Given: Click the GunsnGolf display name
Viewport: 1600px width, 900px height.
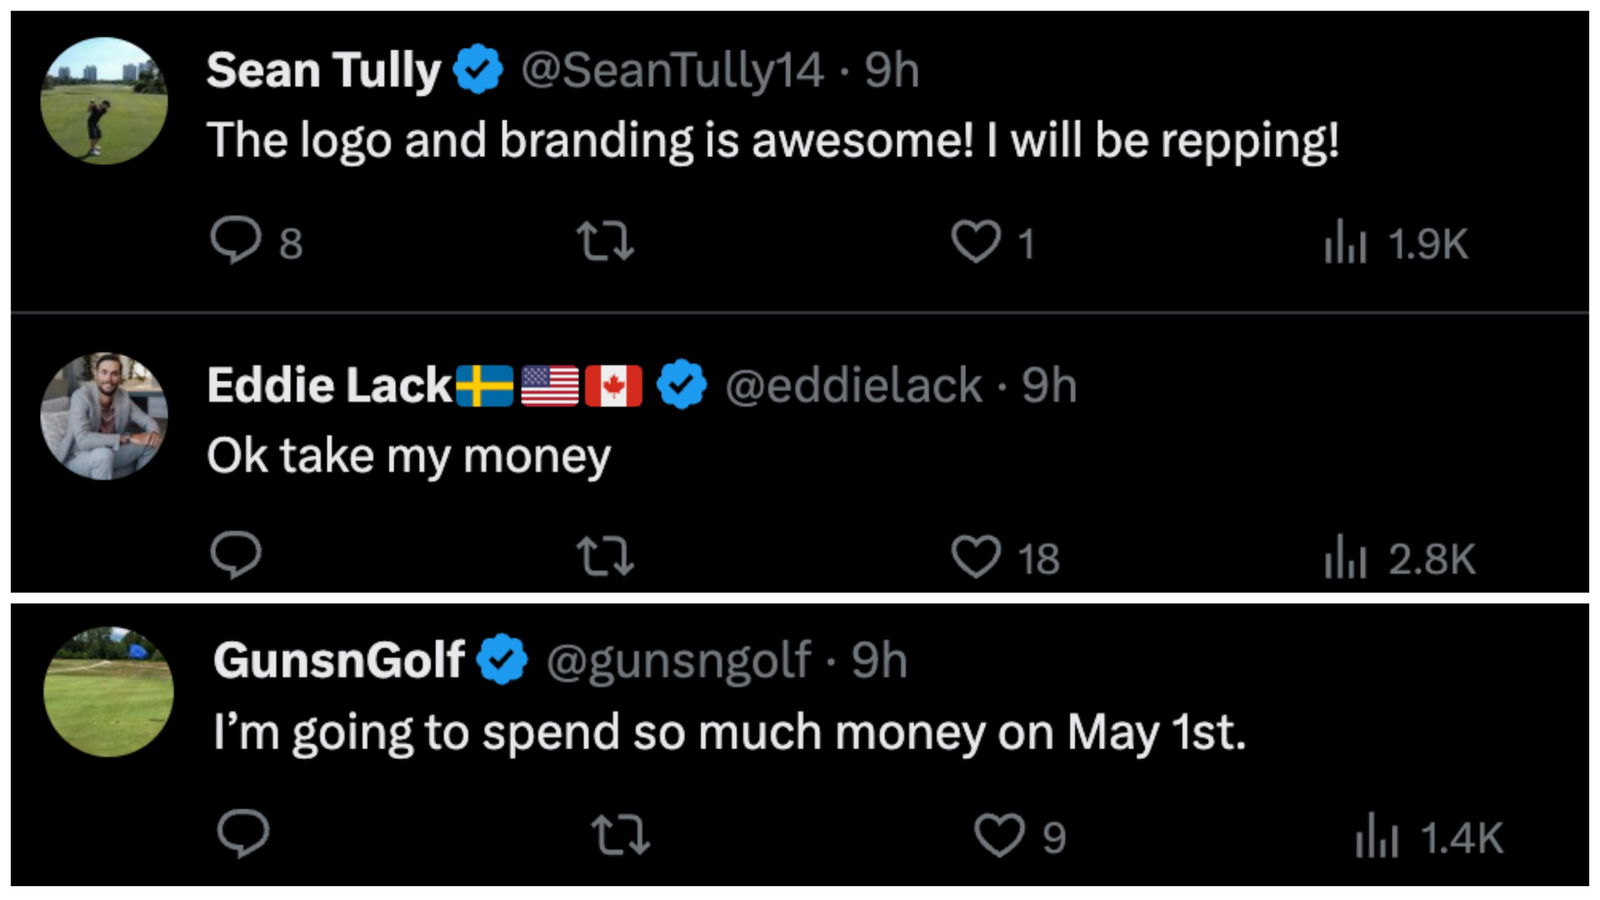Looking at the screenshot, I should pyautogui.click(x=339, y=661).
